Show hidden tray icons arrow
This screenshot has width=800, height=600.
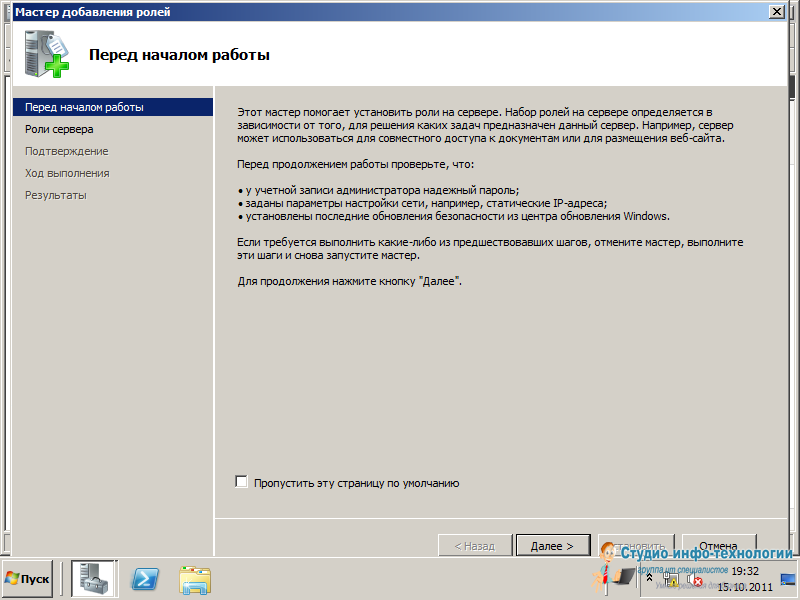(x=649, y=578)
